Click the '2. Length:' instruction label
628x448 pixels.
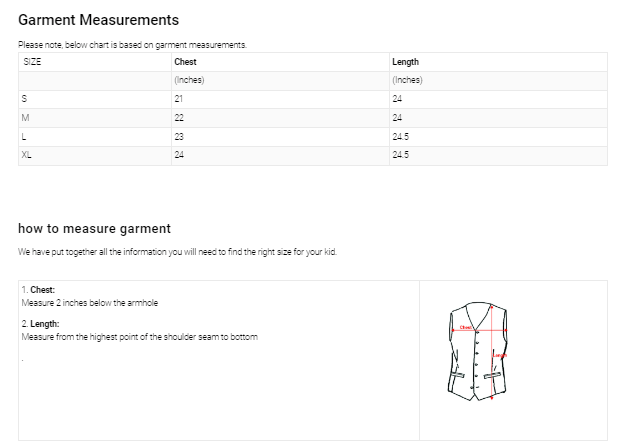click(40, 324)
